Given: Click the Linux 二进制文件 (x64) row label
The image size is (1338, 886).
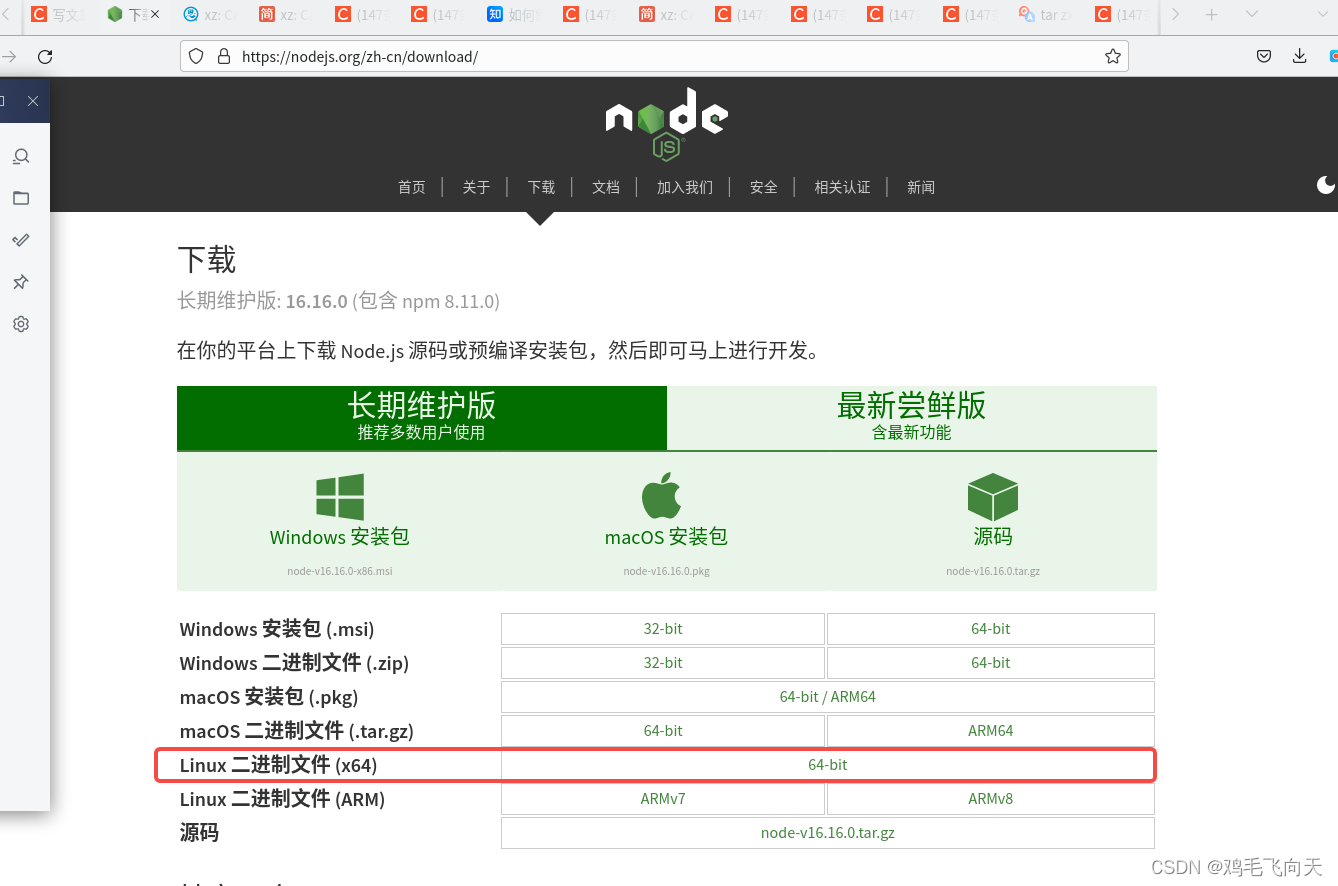Looking at the screenshot, I should (278, 765).
